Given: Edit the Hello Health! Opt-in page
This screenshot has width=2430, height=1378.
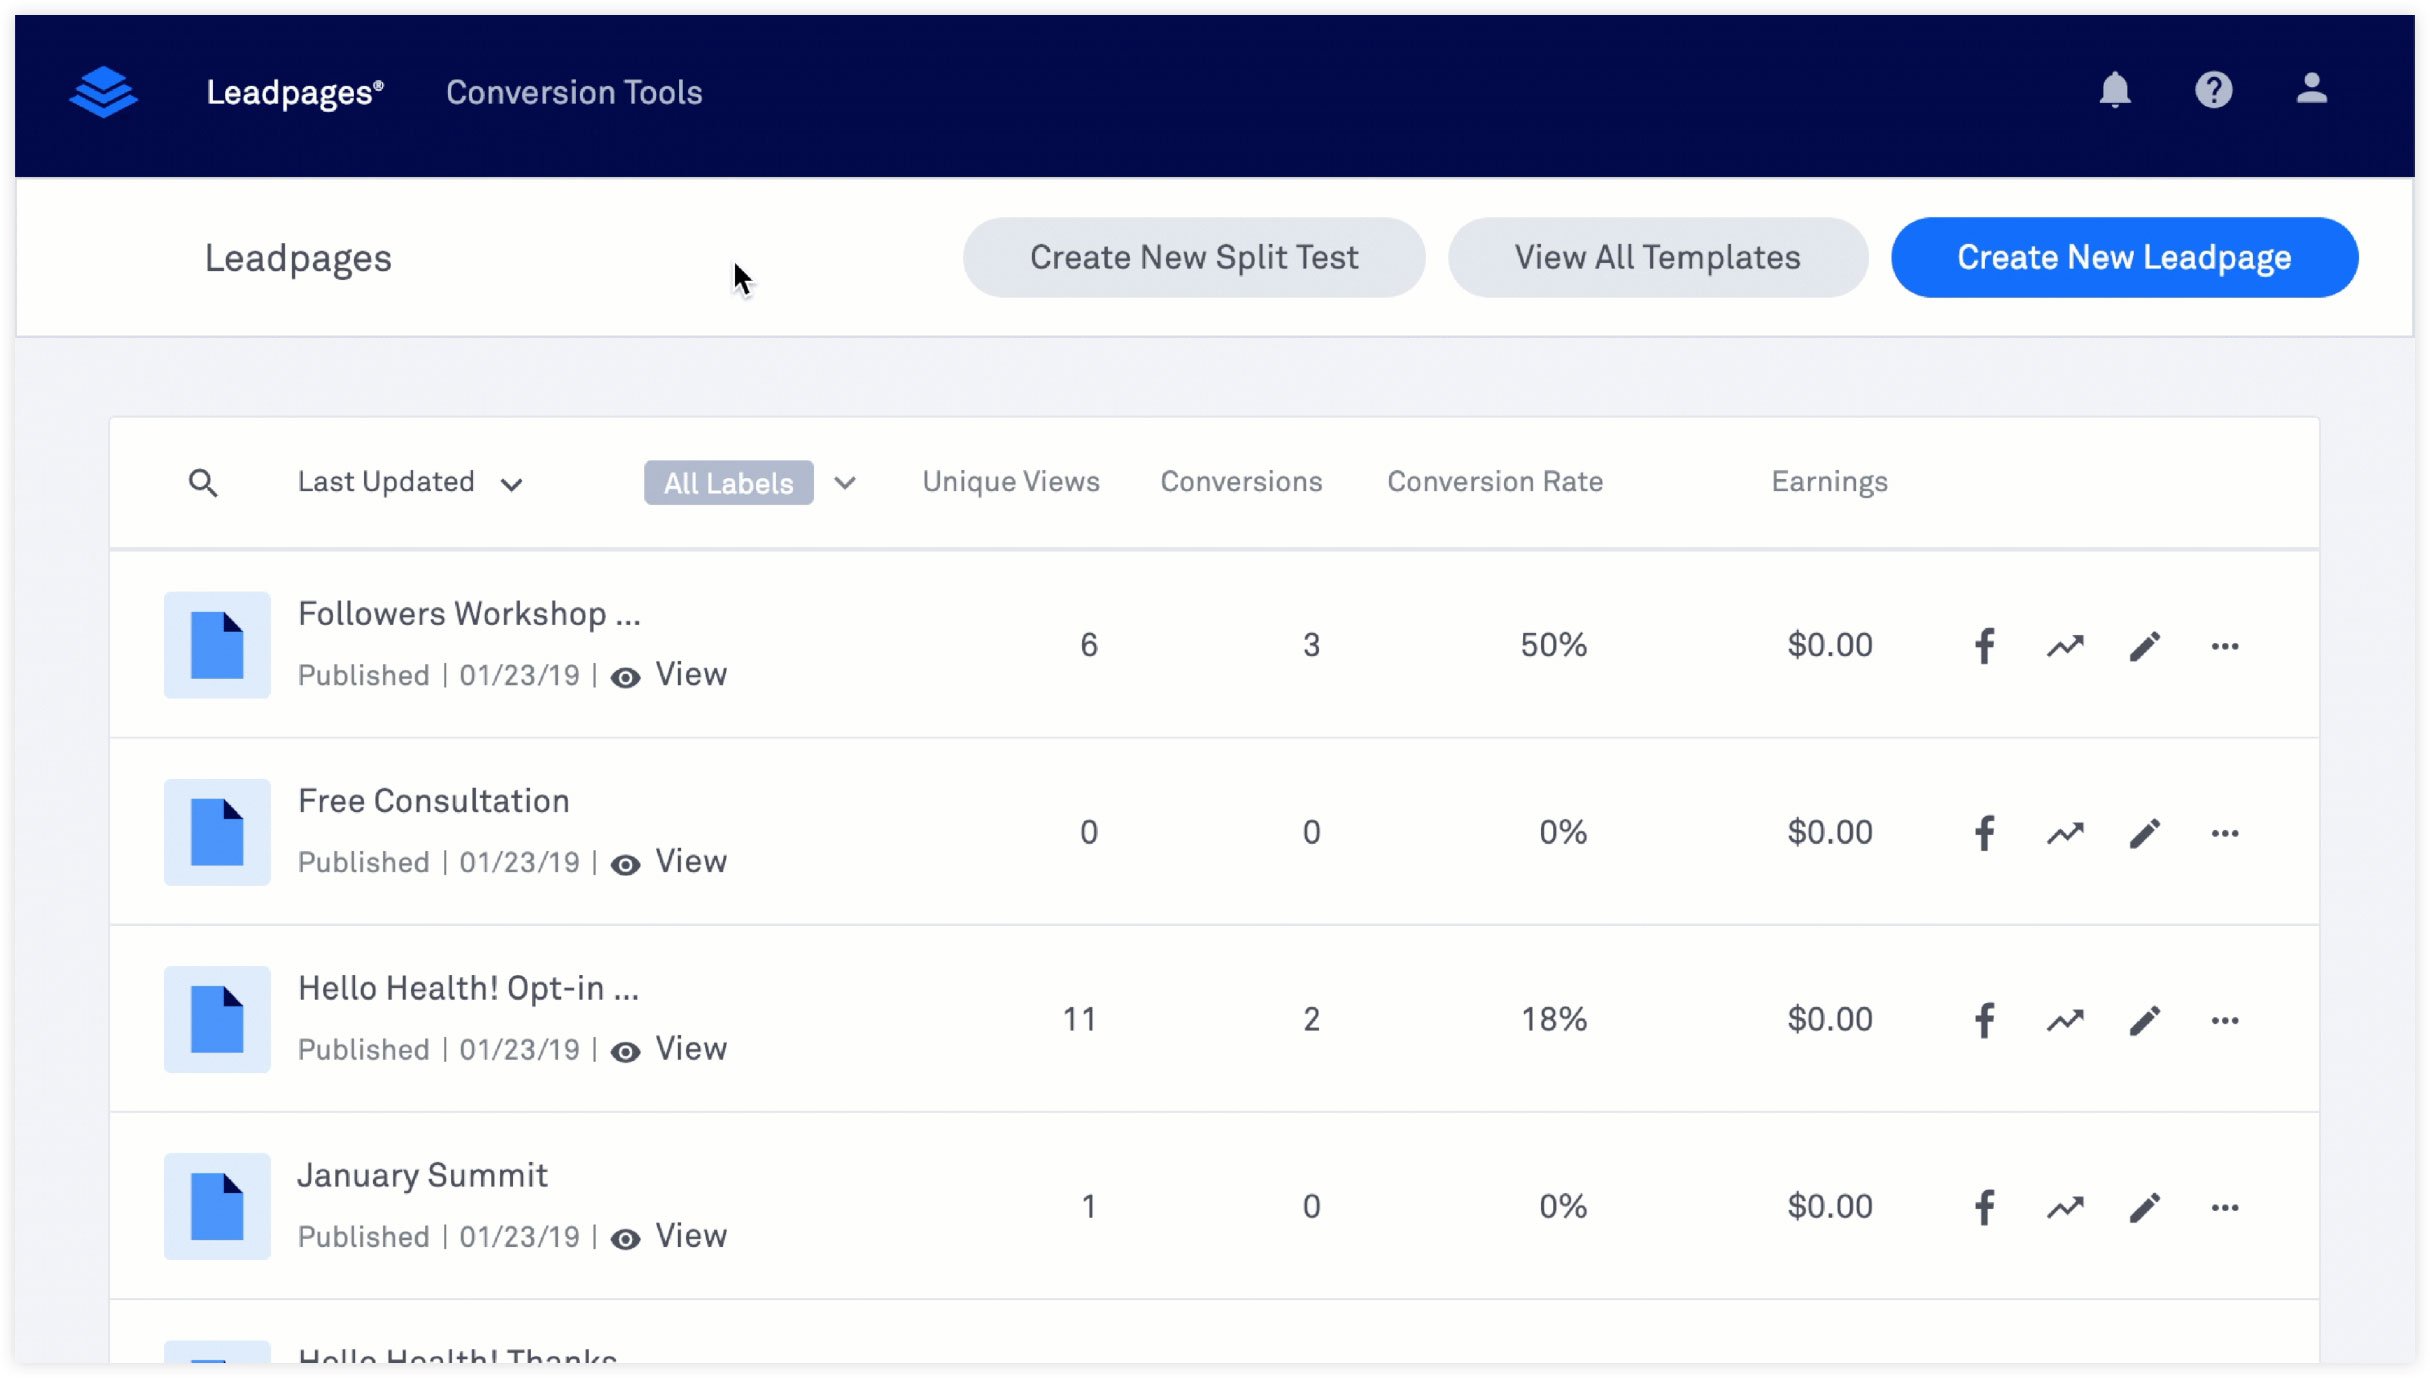Looking at the screenshot, I should click(2145, 1020).
